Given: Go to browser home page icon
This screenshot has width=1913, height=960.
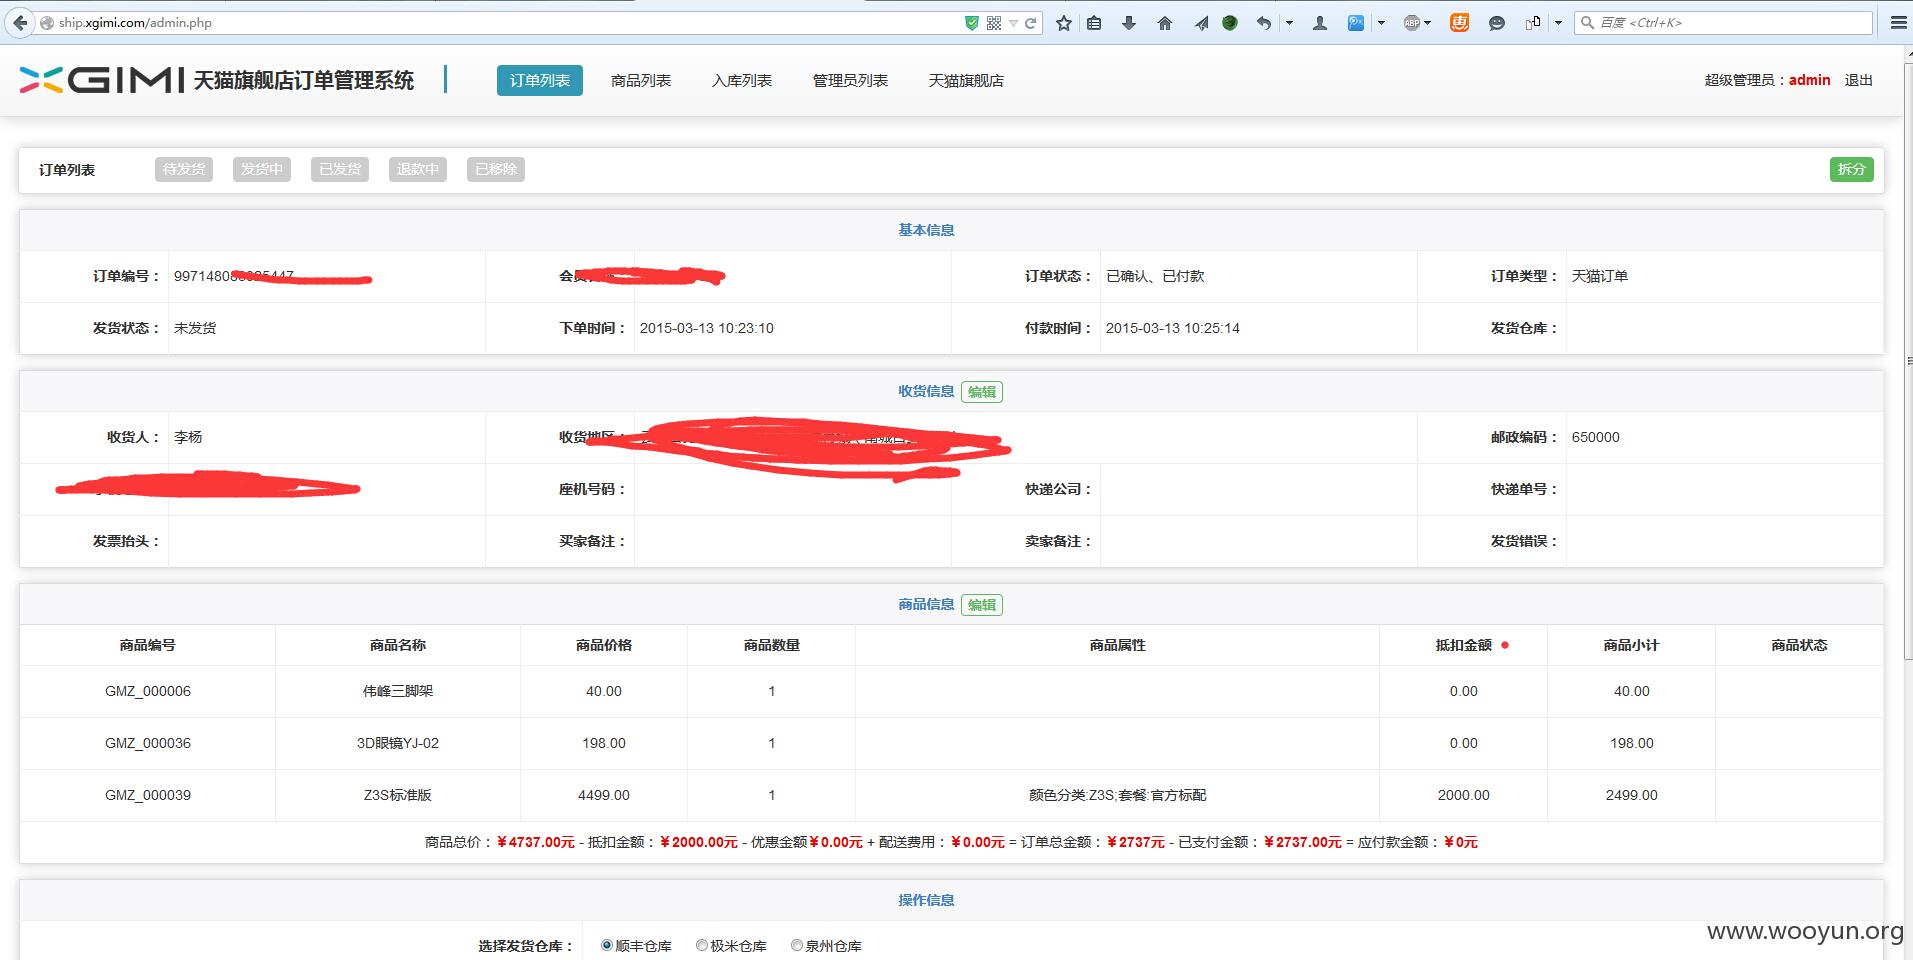Looking at the screenshot, I should point(1164,23).
